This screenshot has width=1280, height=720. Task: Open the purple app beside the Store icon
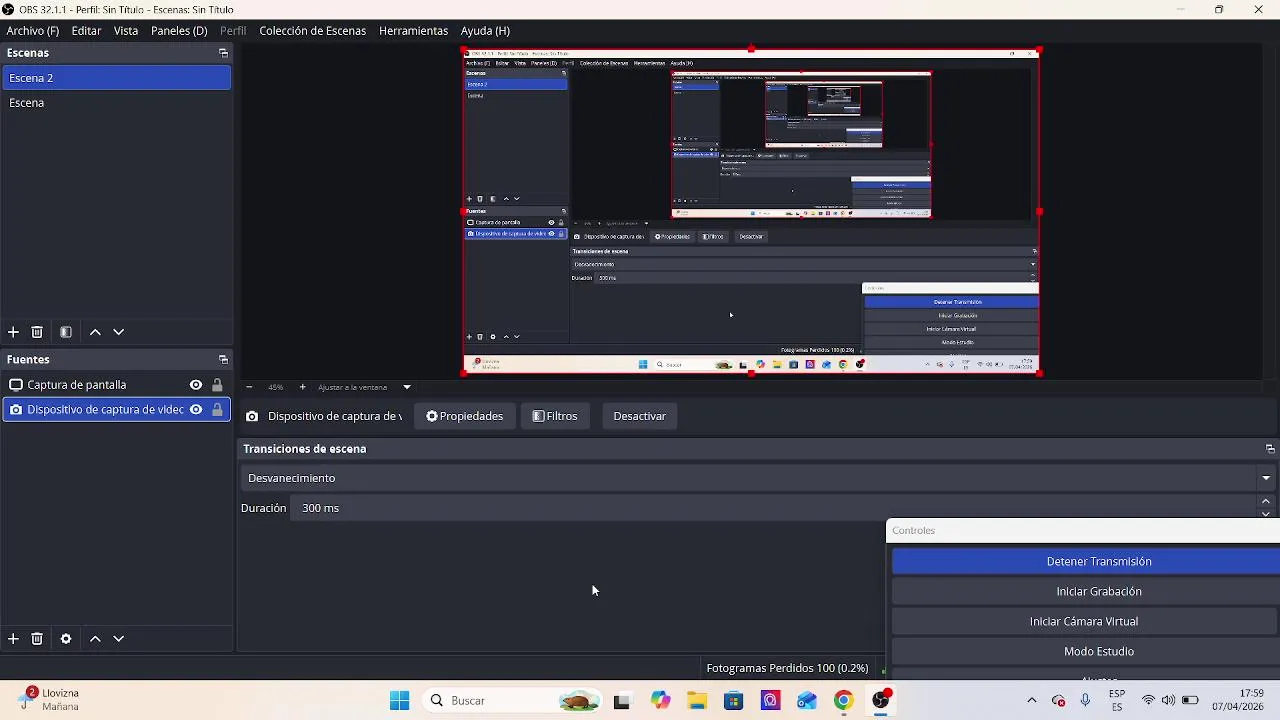click(770, 701)
